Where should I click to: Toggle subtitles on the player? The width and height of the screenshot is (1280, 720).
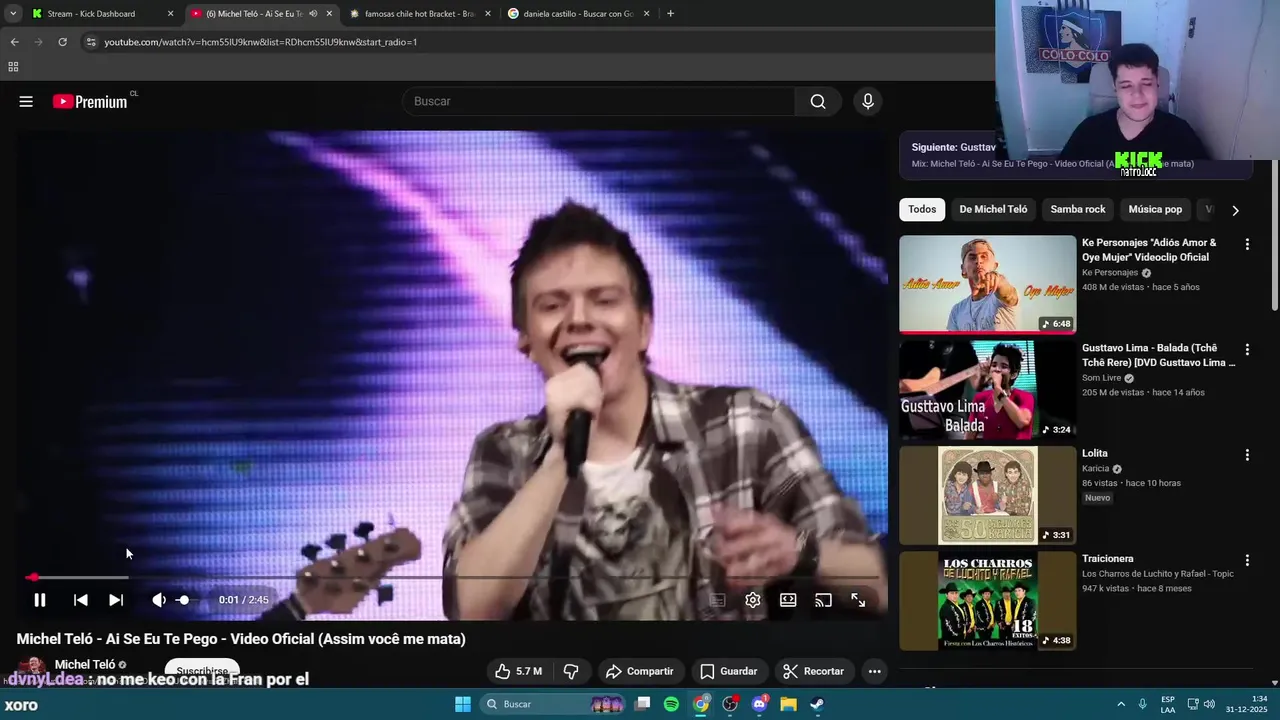coord(717,600)
